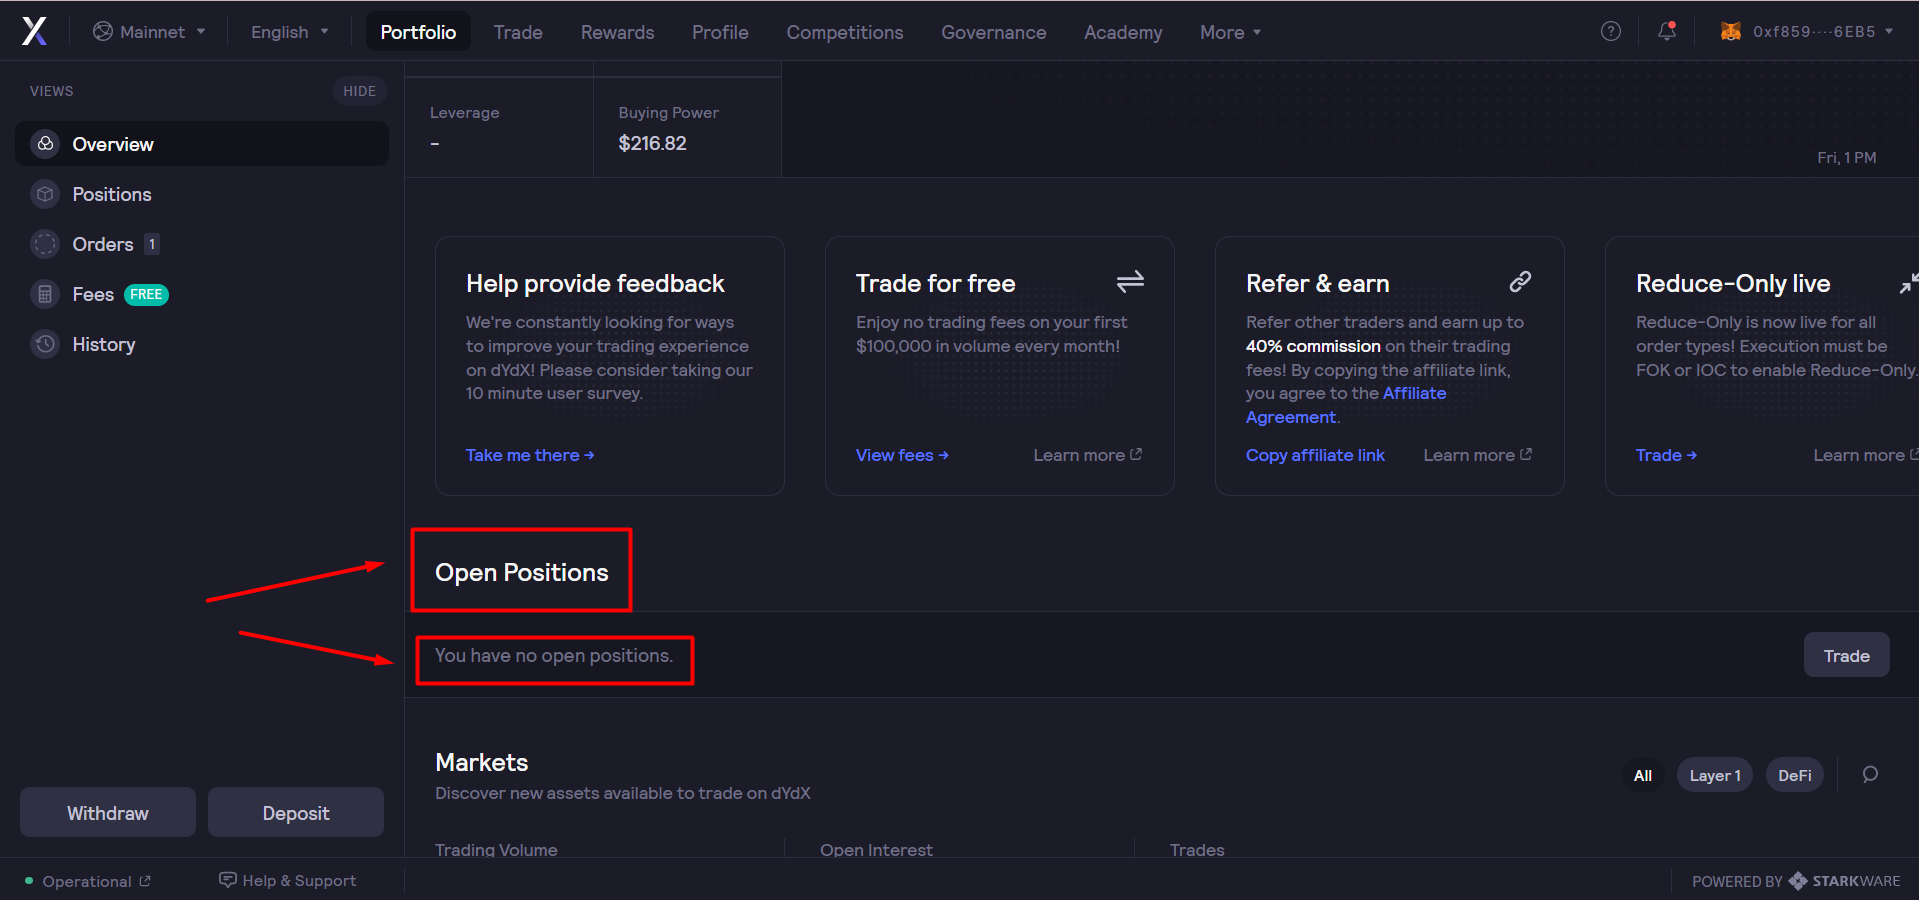The height and width of the screenshot is (900, 1919).
Task: Follow the Take me there link
Action: pos(530,455)
